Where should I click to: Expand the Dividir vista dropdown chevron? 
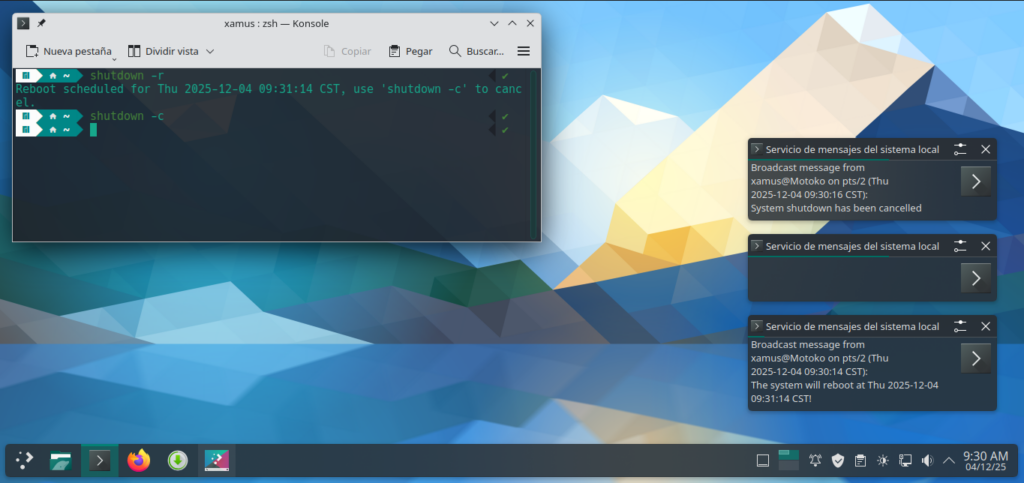(x=210, y=51)
